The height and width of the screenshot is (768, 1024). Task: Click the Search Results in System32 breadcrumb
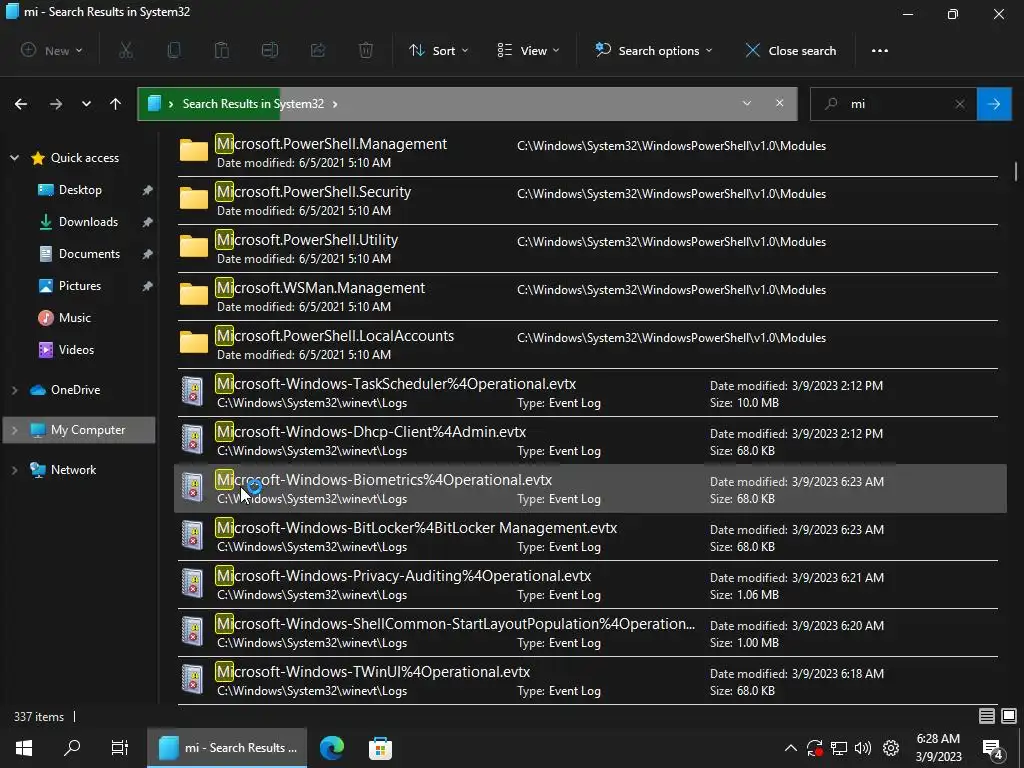[x=253, y=104]
